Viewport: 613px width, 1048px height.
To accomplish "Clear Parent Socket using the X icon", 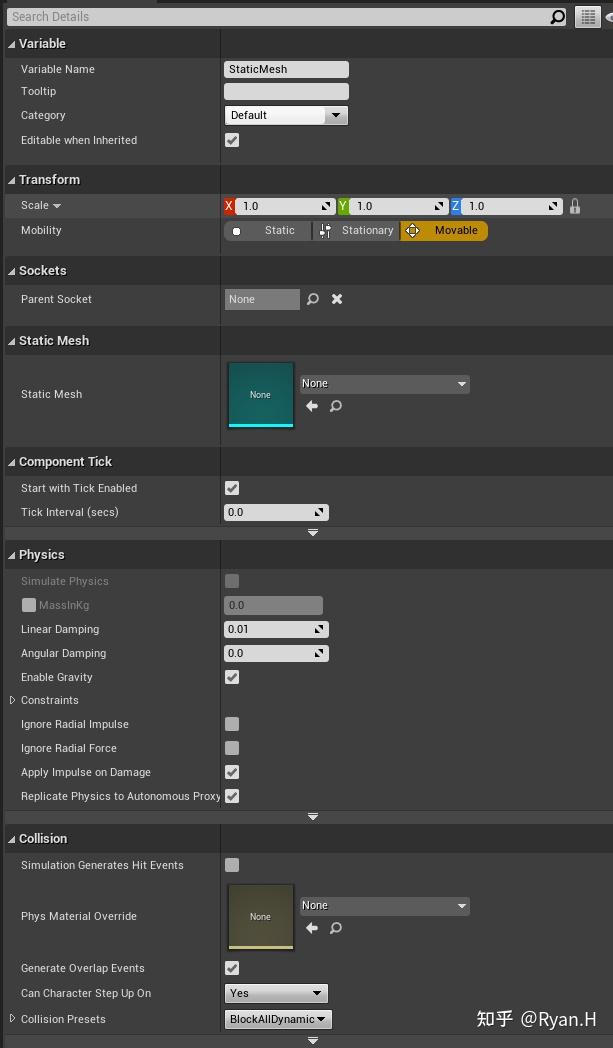I will (x=337, y=299).
